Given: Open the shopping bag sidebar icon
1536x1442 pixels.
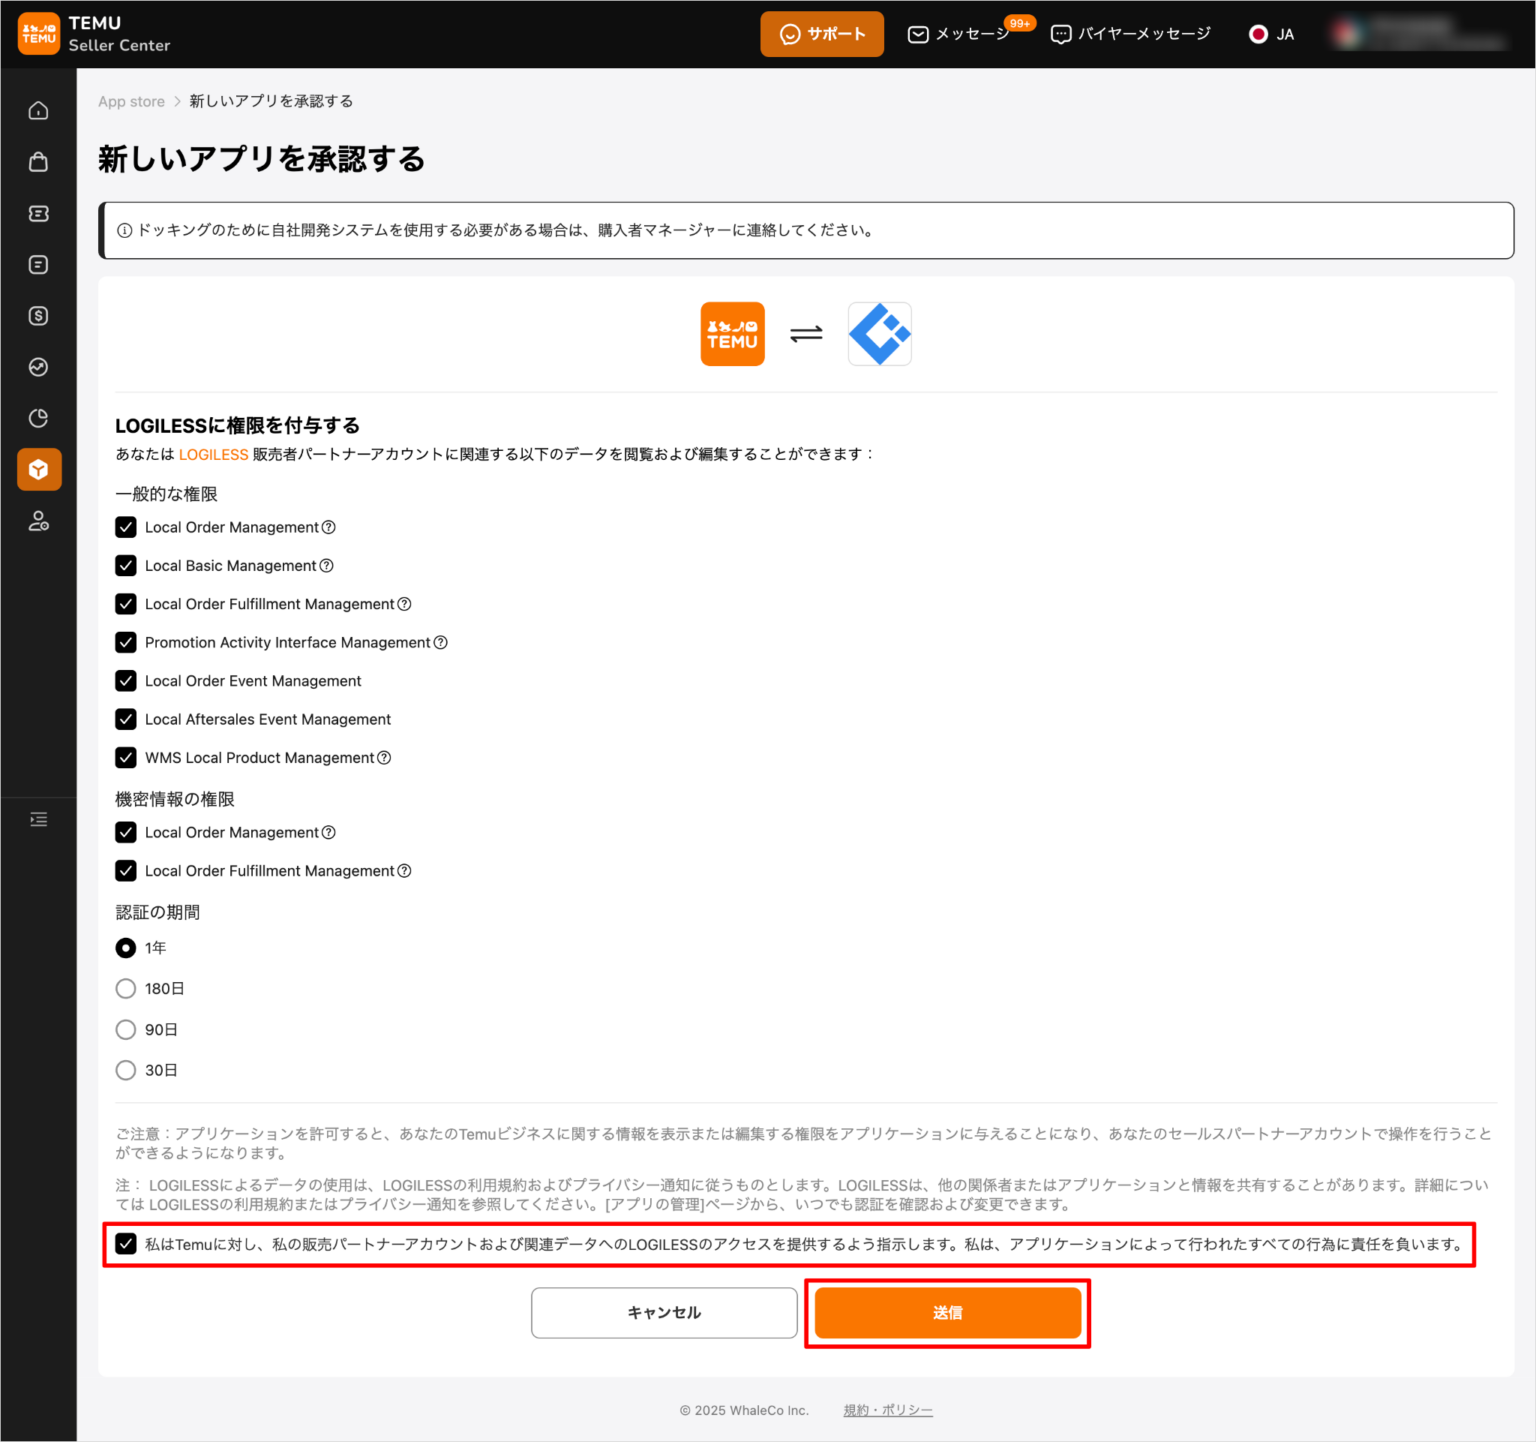Looking at the screenshot, I should click(38, 162).
